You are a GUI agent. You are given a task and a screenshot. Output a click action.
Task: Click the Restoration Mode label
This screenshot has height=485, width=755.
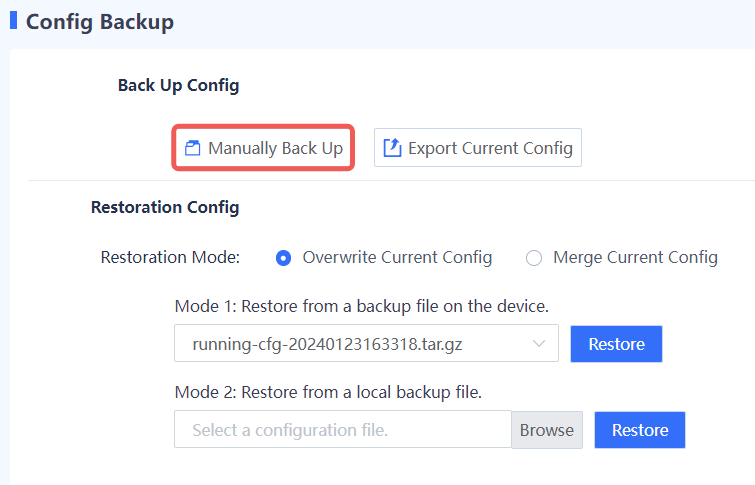[170, 258]
